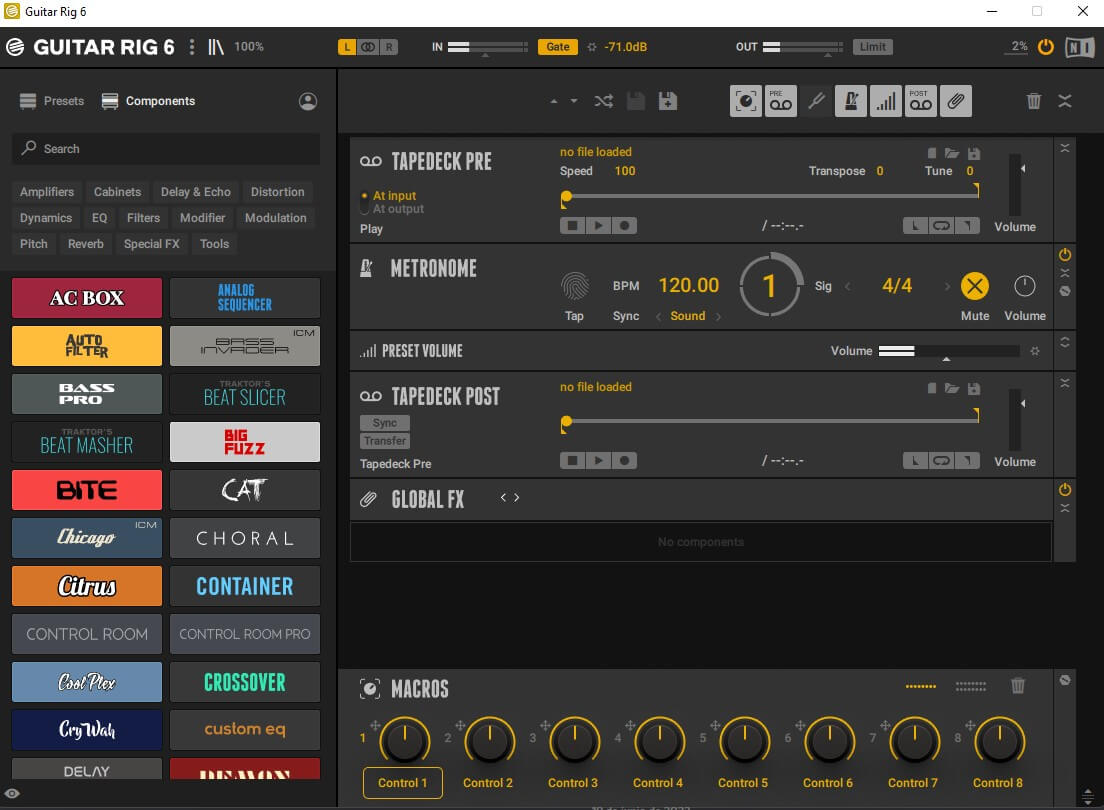The height and width of the screenshot is (810, 1104).
Task: Save recording in Tapedeck Pre
Action: (x=974, y=153)
